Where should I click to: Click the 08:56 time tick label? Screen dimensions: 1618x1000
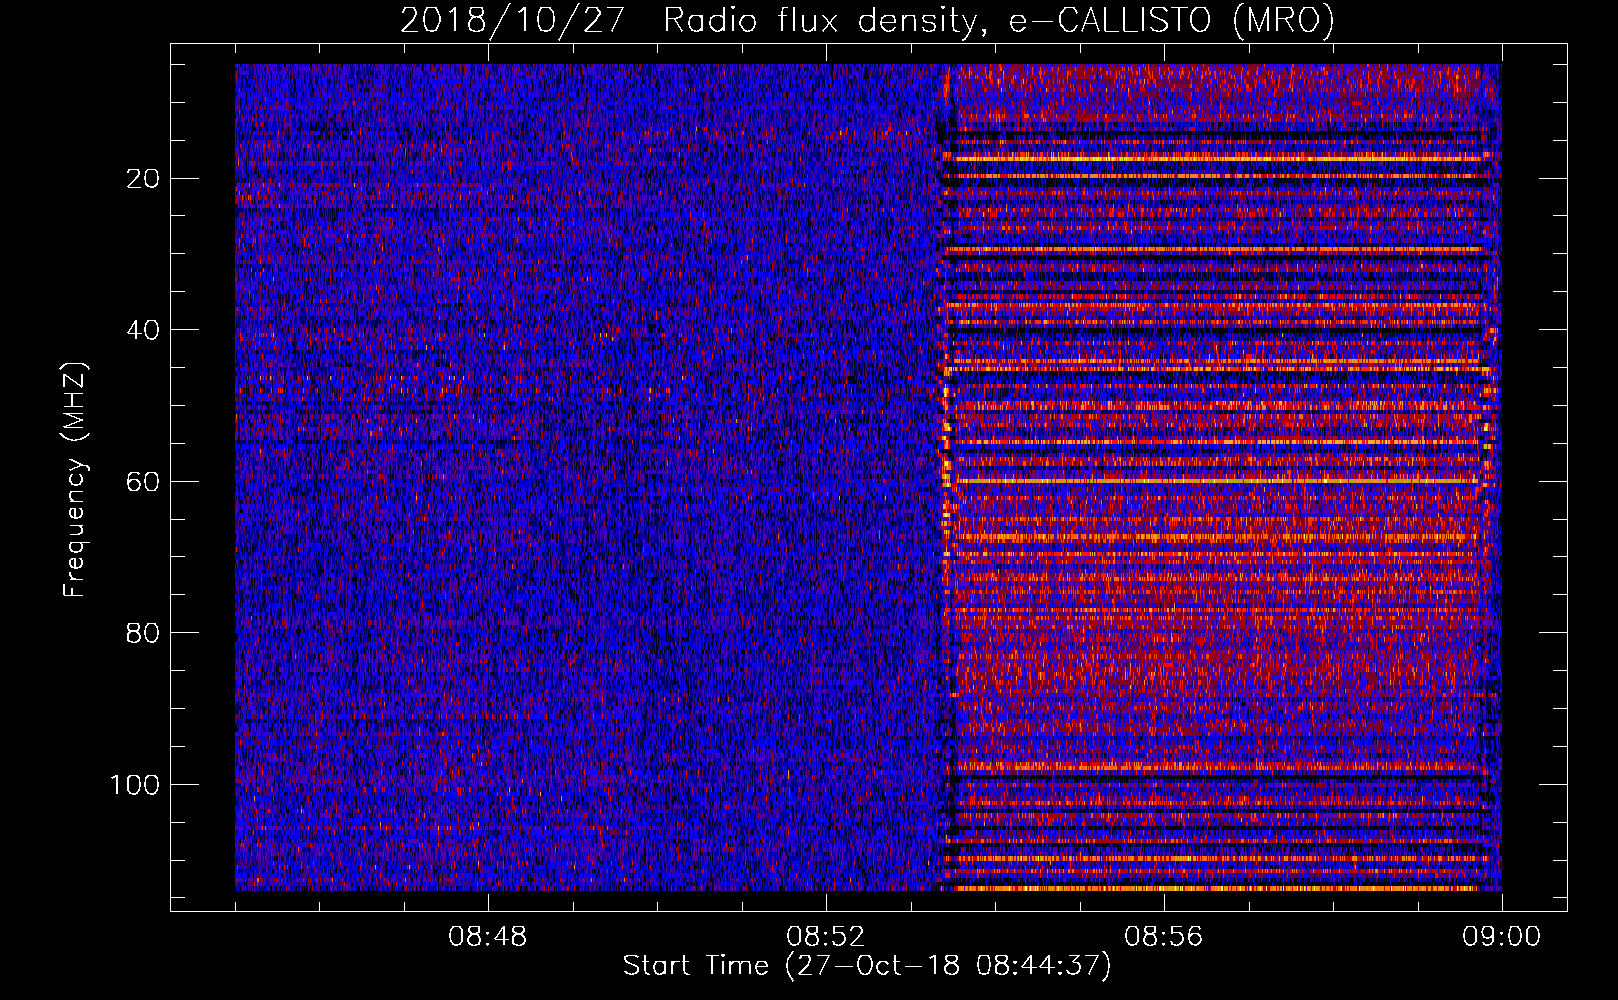(1163, 937)
